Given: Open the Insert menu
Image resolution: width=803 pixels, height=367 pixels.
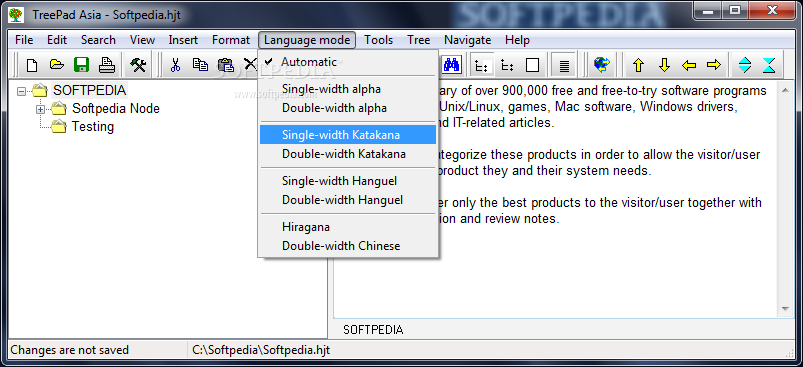Looking at the screenshot, I should pos(183,40).
